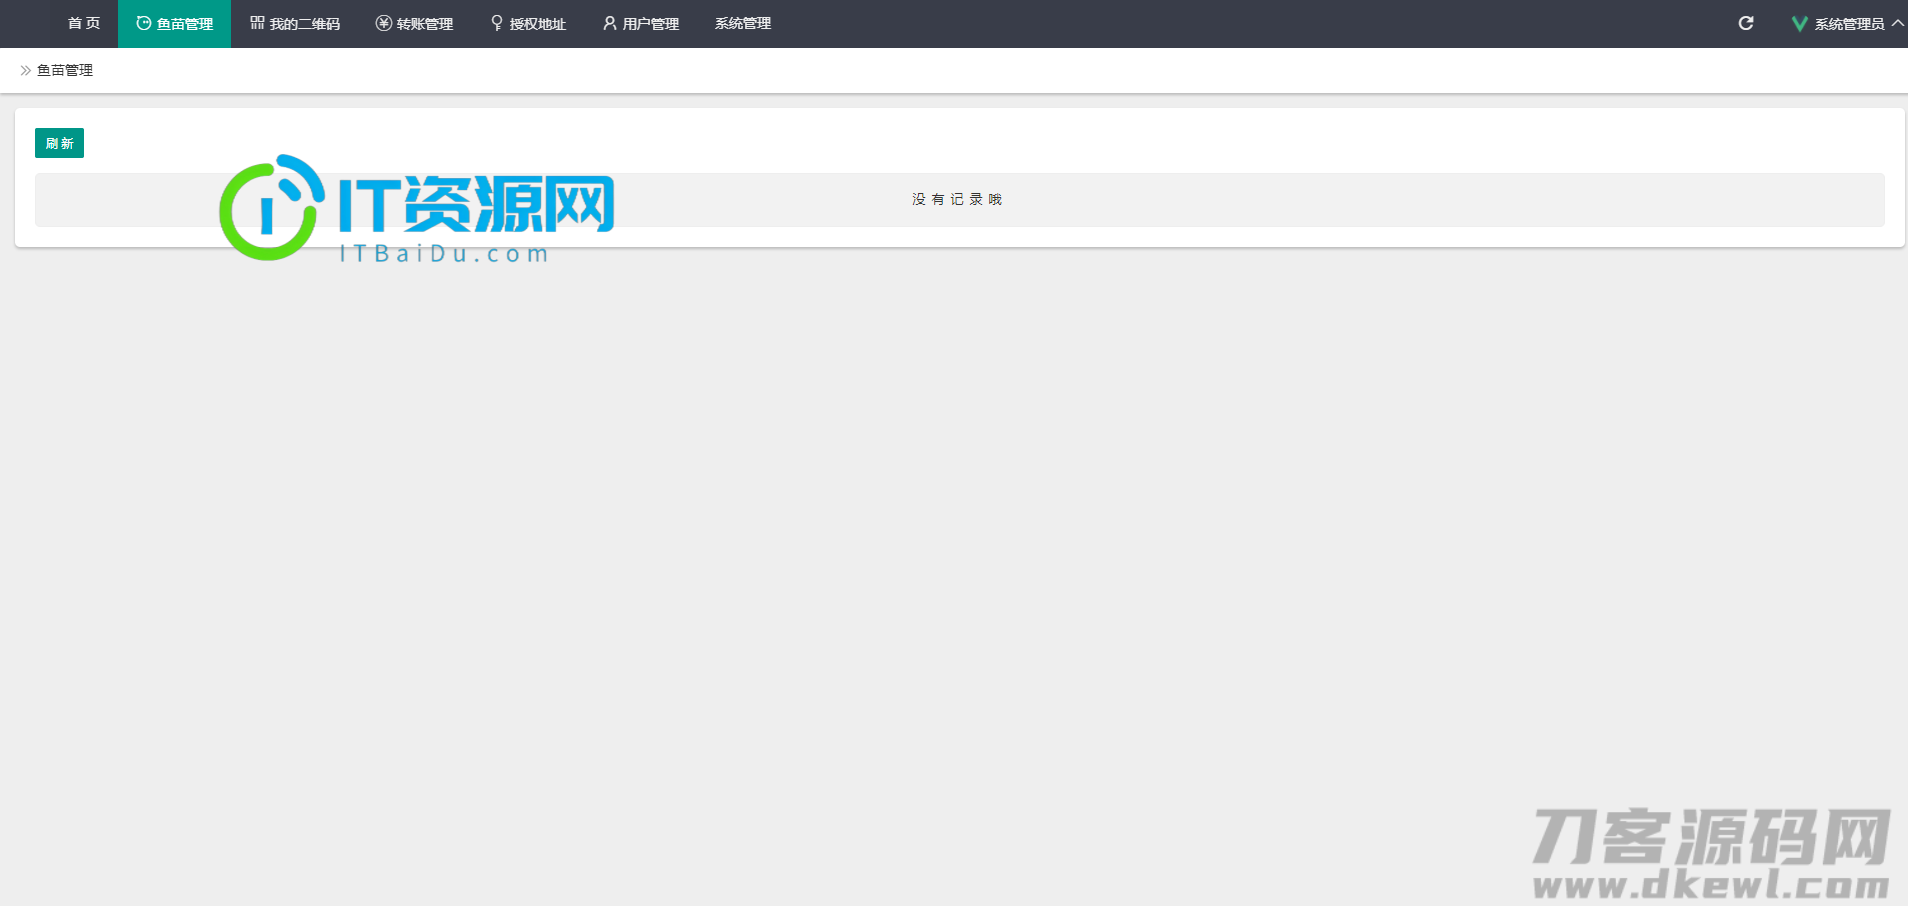Click the clock icon beside 鱼苗管理

[x=144, y=23]
